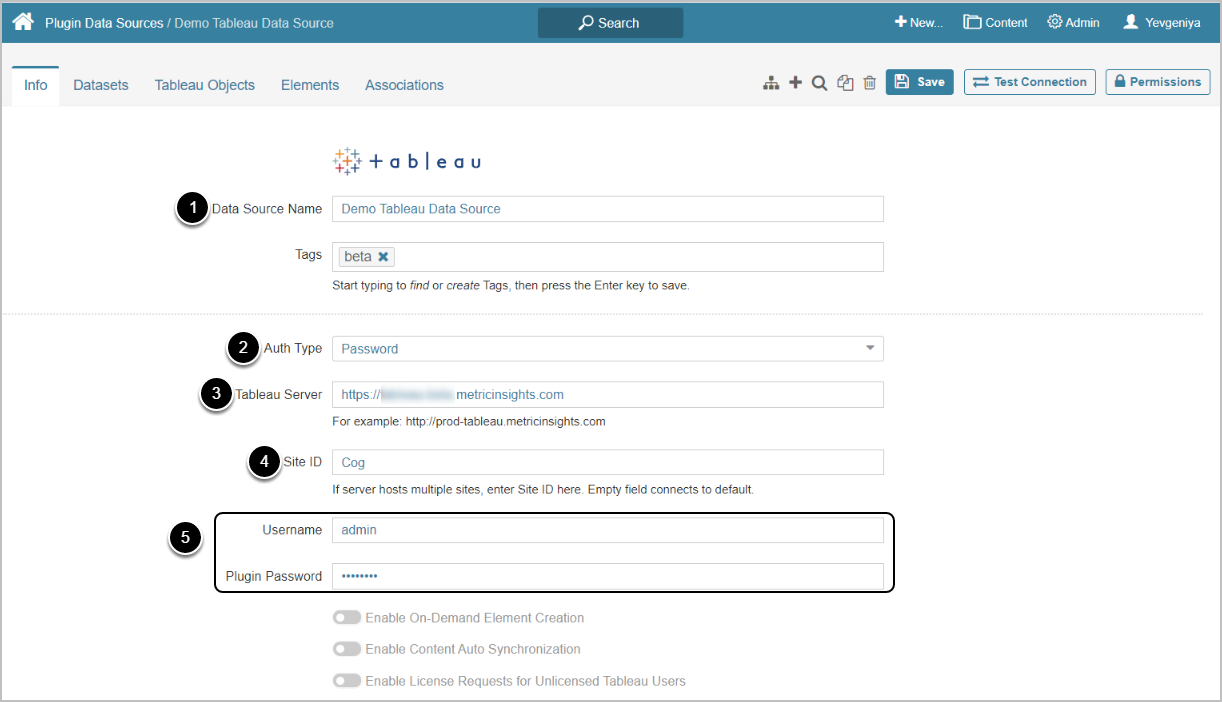Open Yevgeniya user menu
This screenshot has width=1222, height=702.
(1162, 22)
